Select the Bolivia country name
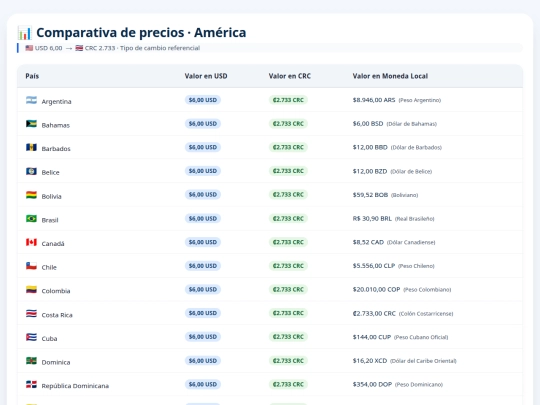Viewport: 540px width, 405px height. click(52, 196)
